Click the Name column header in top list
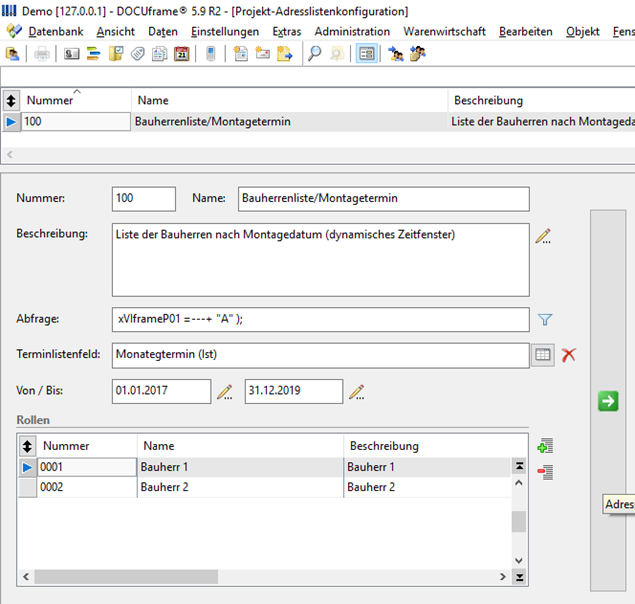Screen dimensions: 635x604 [x=290, y=100]
